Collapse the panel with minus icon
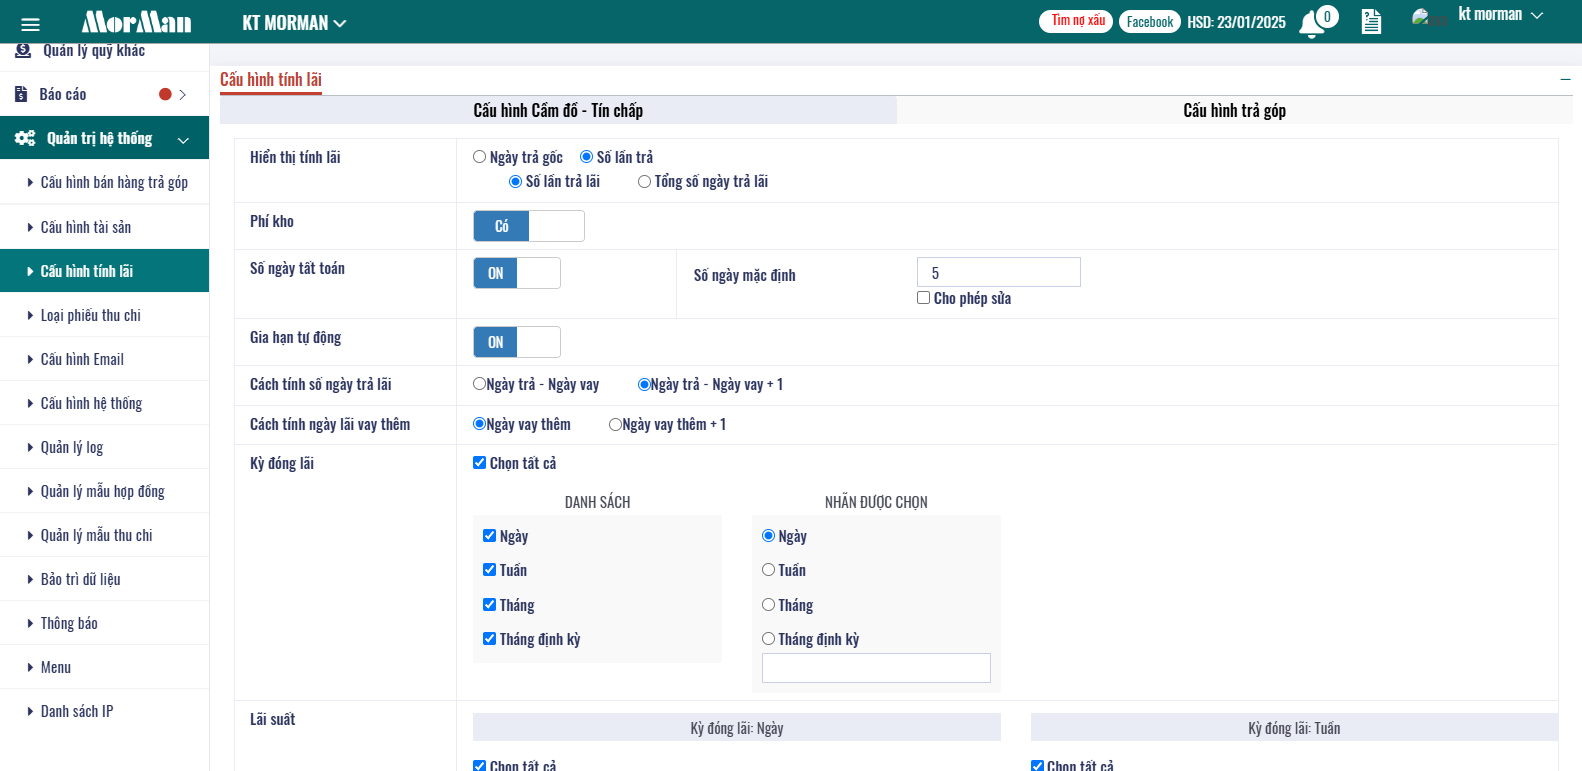 [x=1565, y=79]
